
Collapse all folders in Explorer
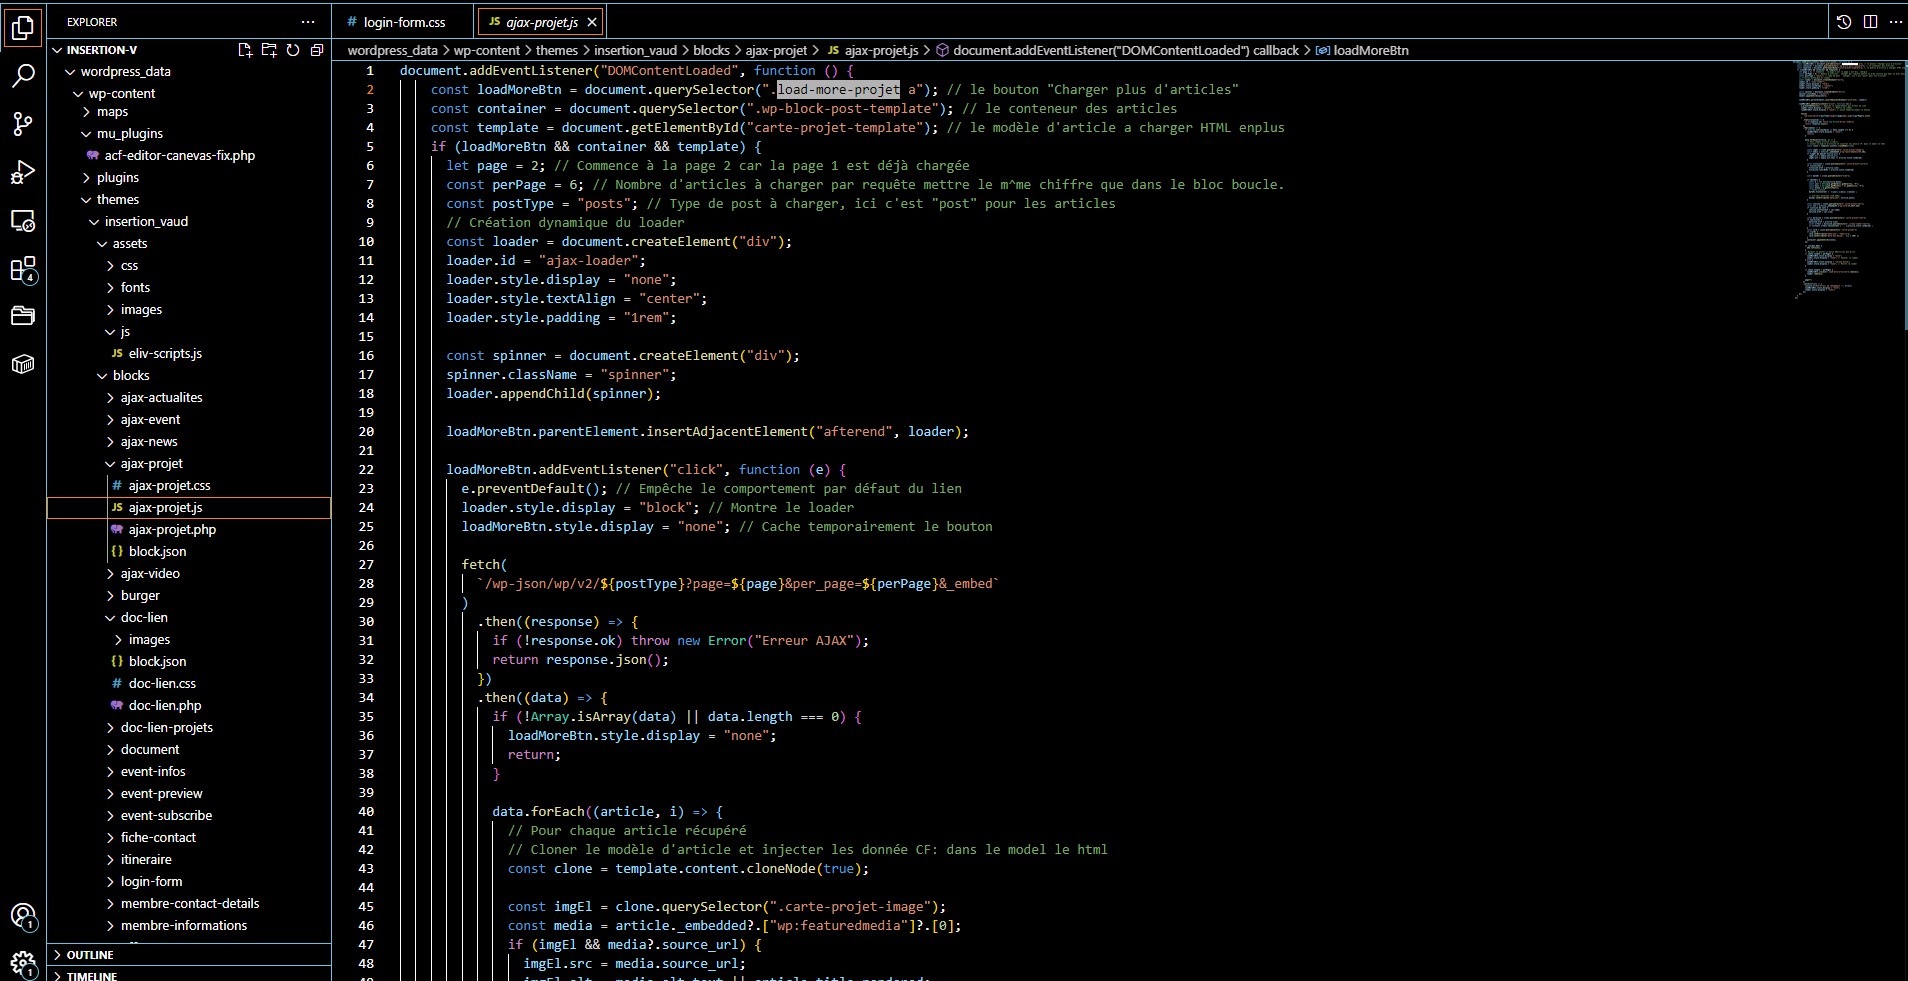click(317, 50)
